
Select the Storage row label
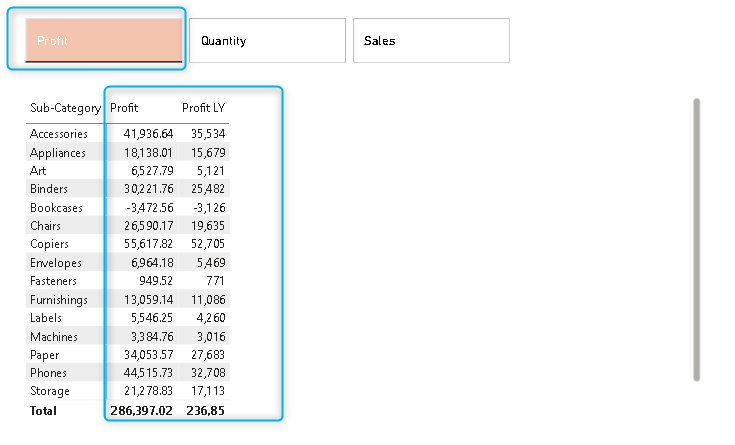[50, 391]
